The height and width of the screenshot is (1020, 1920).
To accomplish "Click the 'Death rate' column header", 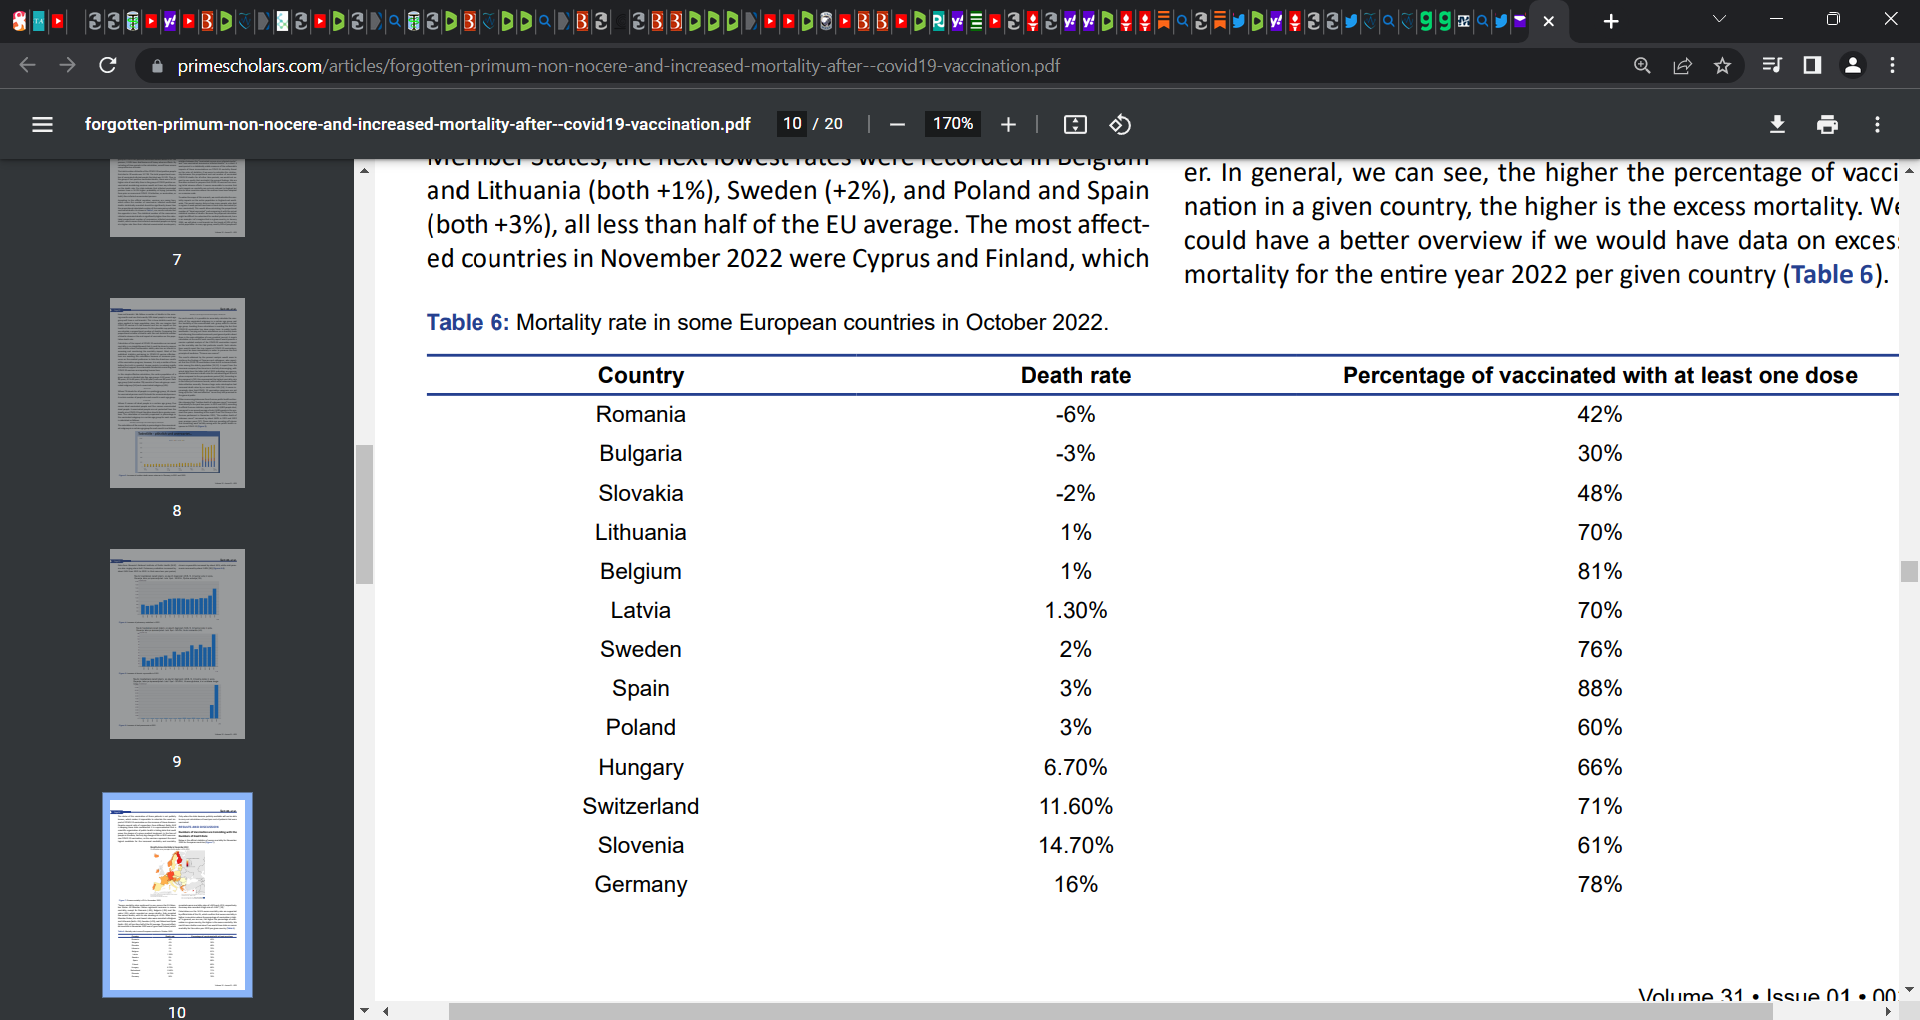I will [1076, 375].
